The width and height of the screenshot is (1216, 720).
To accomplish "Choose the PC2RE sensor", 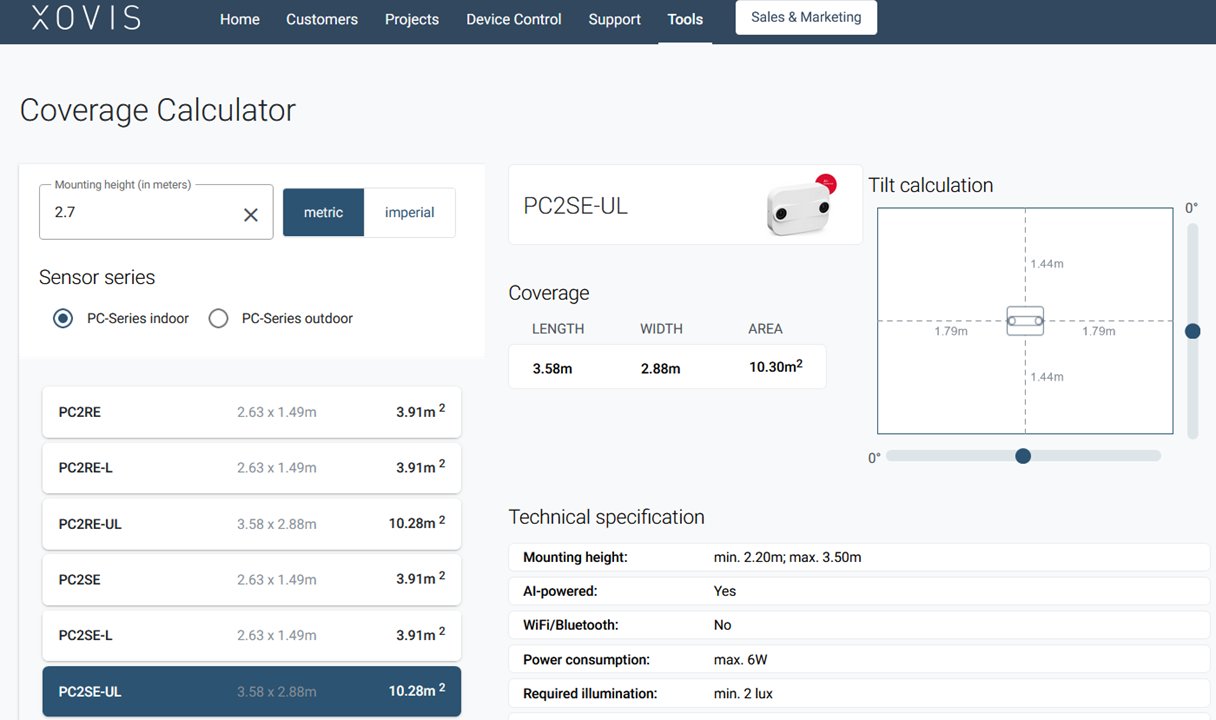I will click(x=252, y=412).
